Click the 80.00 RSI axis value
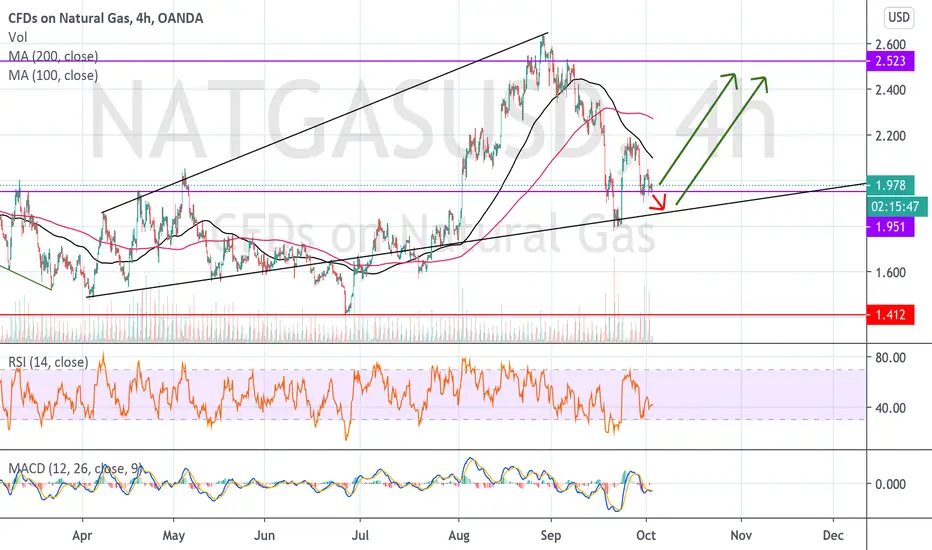The height and width of the screenshot is (550, 932). [890, 358]
